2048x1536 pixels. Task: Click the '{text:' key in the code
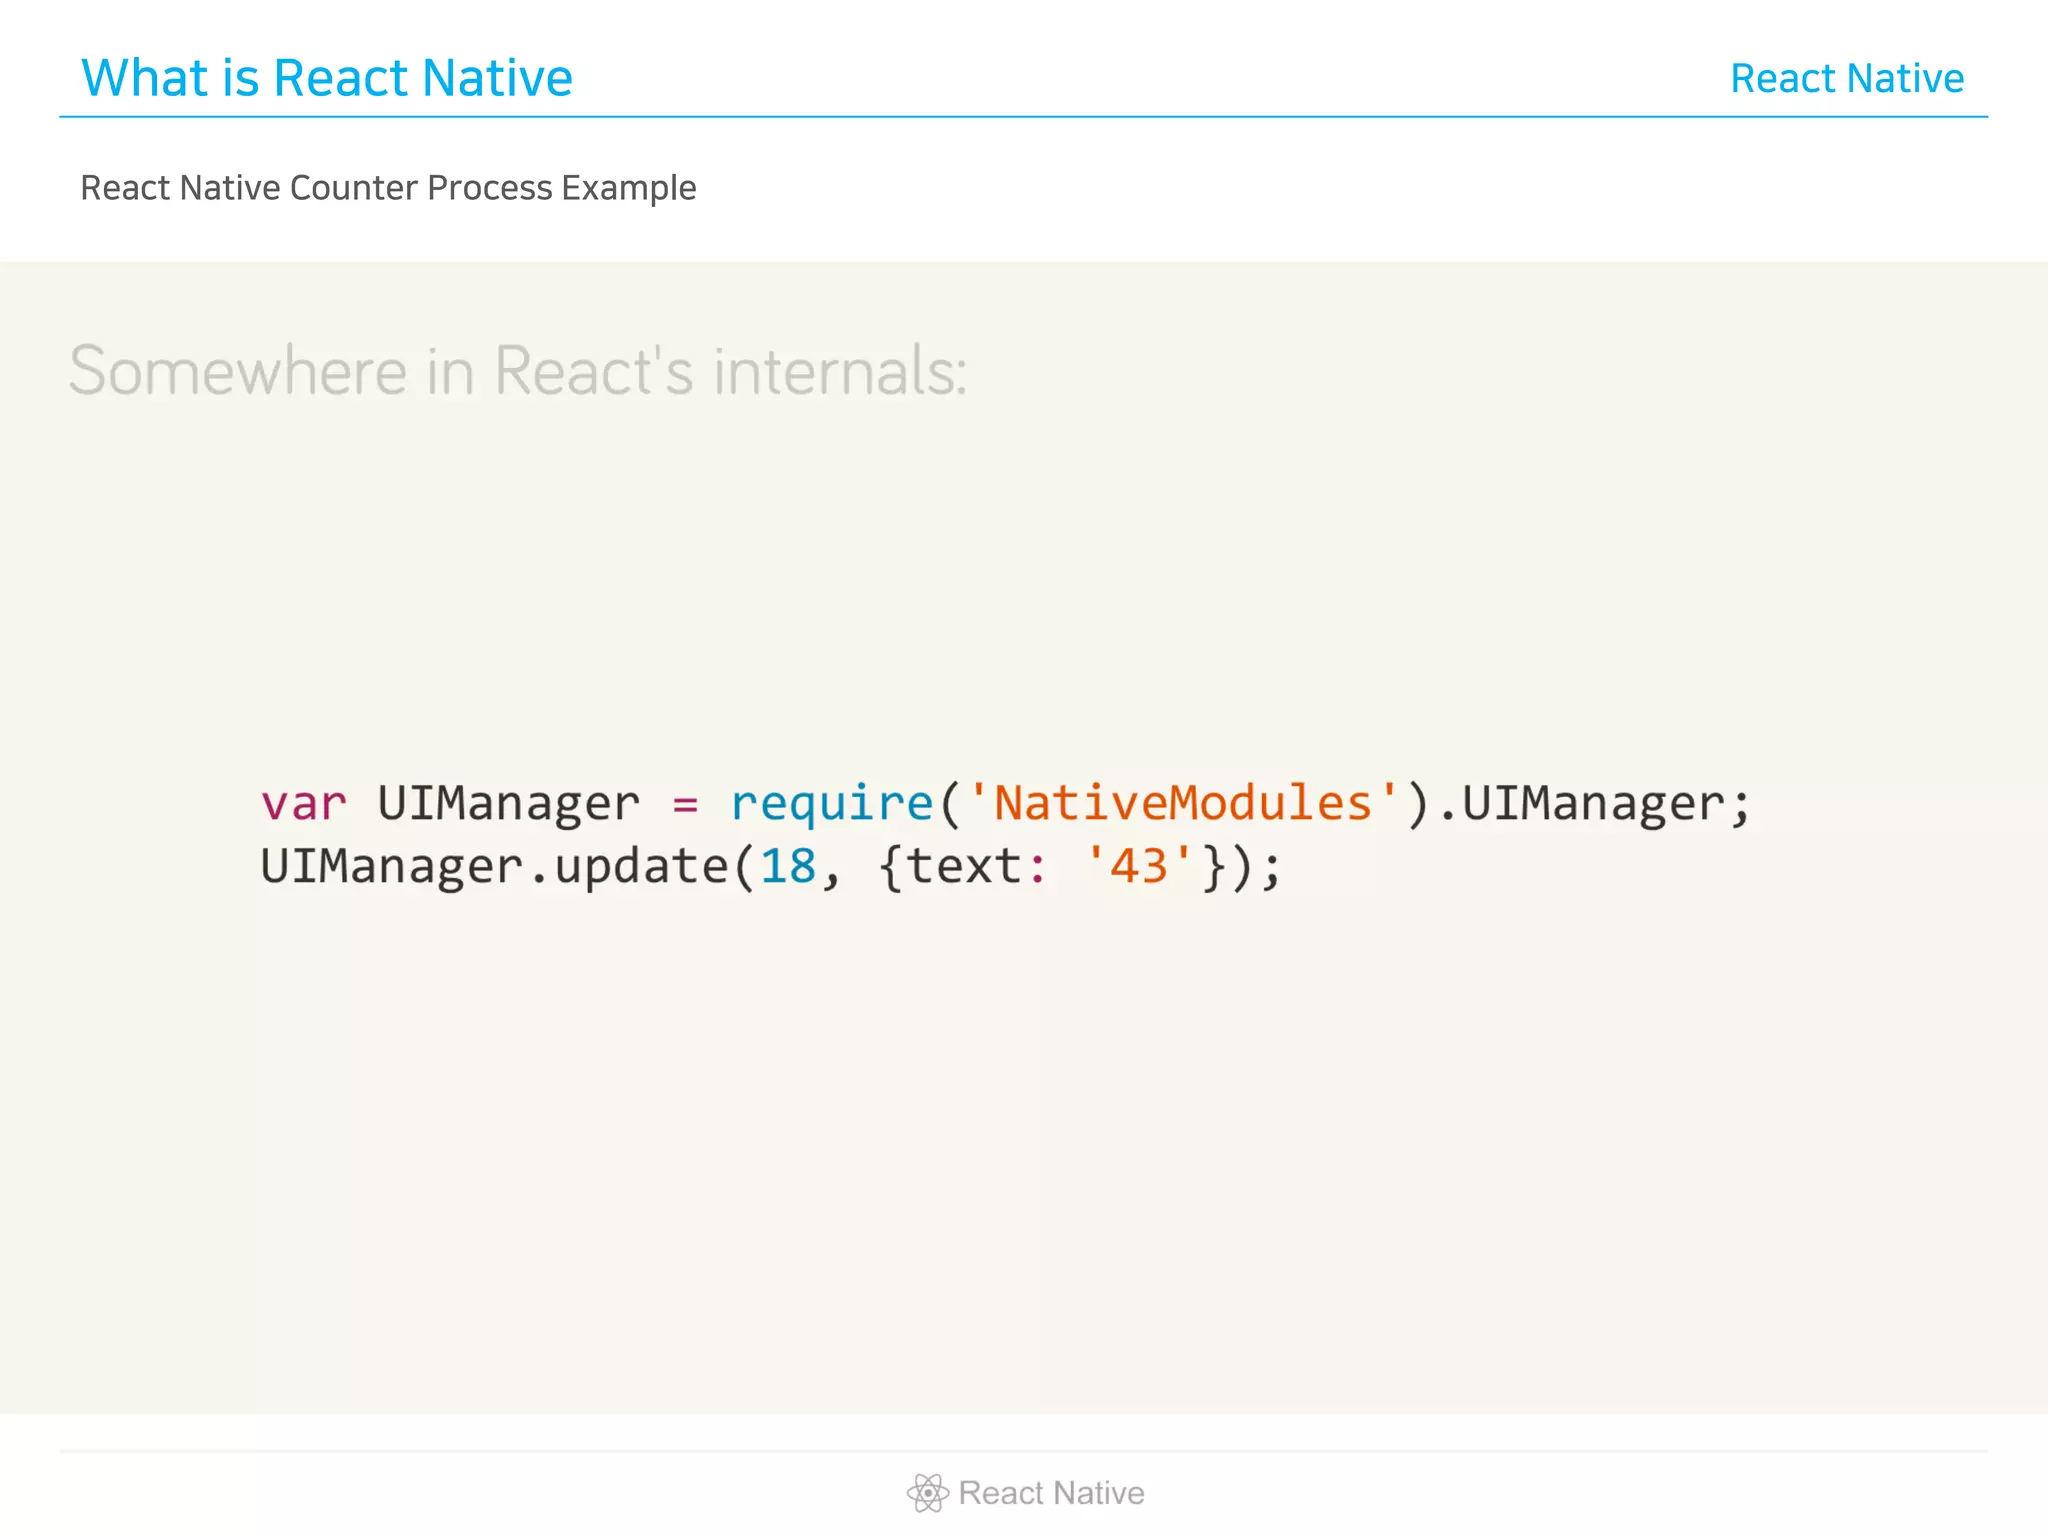pos(962,866)
